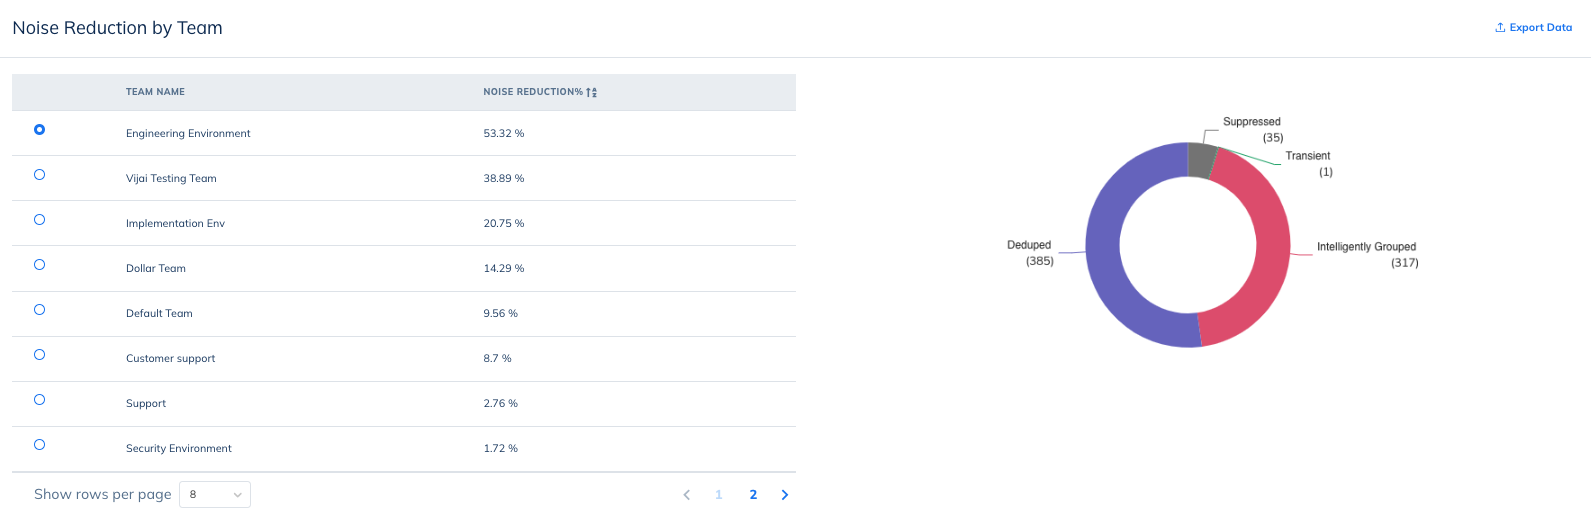The height and width of the screenshot is (528, 1591).
Task: Pick the Default Team radio option
Action: (40, 310)
